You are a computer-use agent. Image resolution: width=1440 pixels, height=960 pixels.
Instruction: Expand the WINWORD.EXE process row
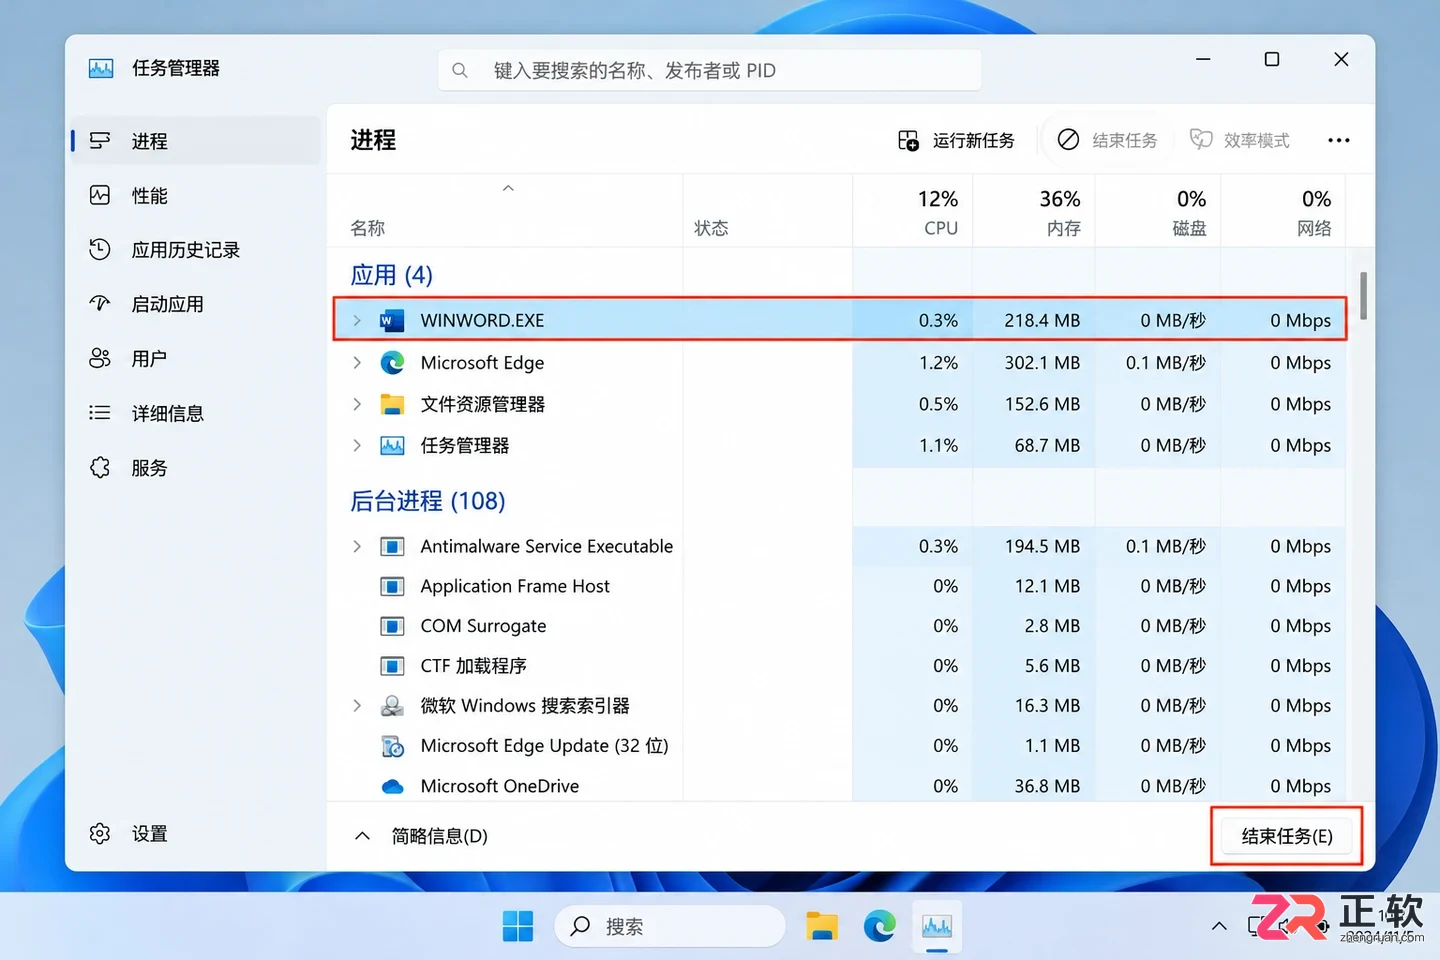[357, 320]
